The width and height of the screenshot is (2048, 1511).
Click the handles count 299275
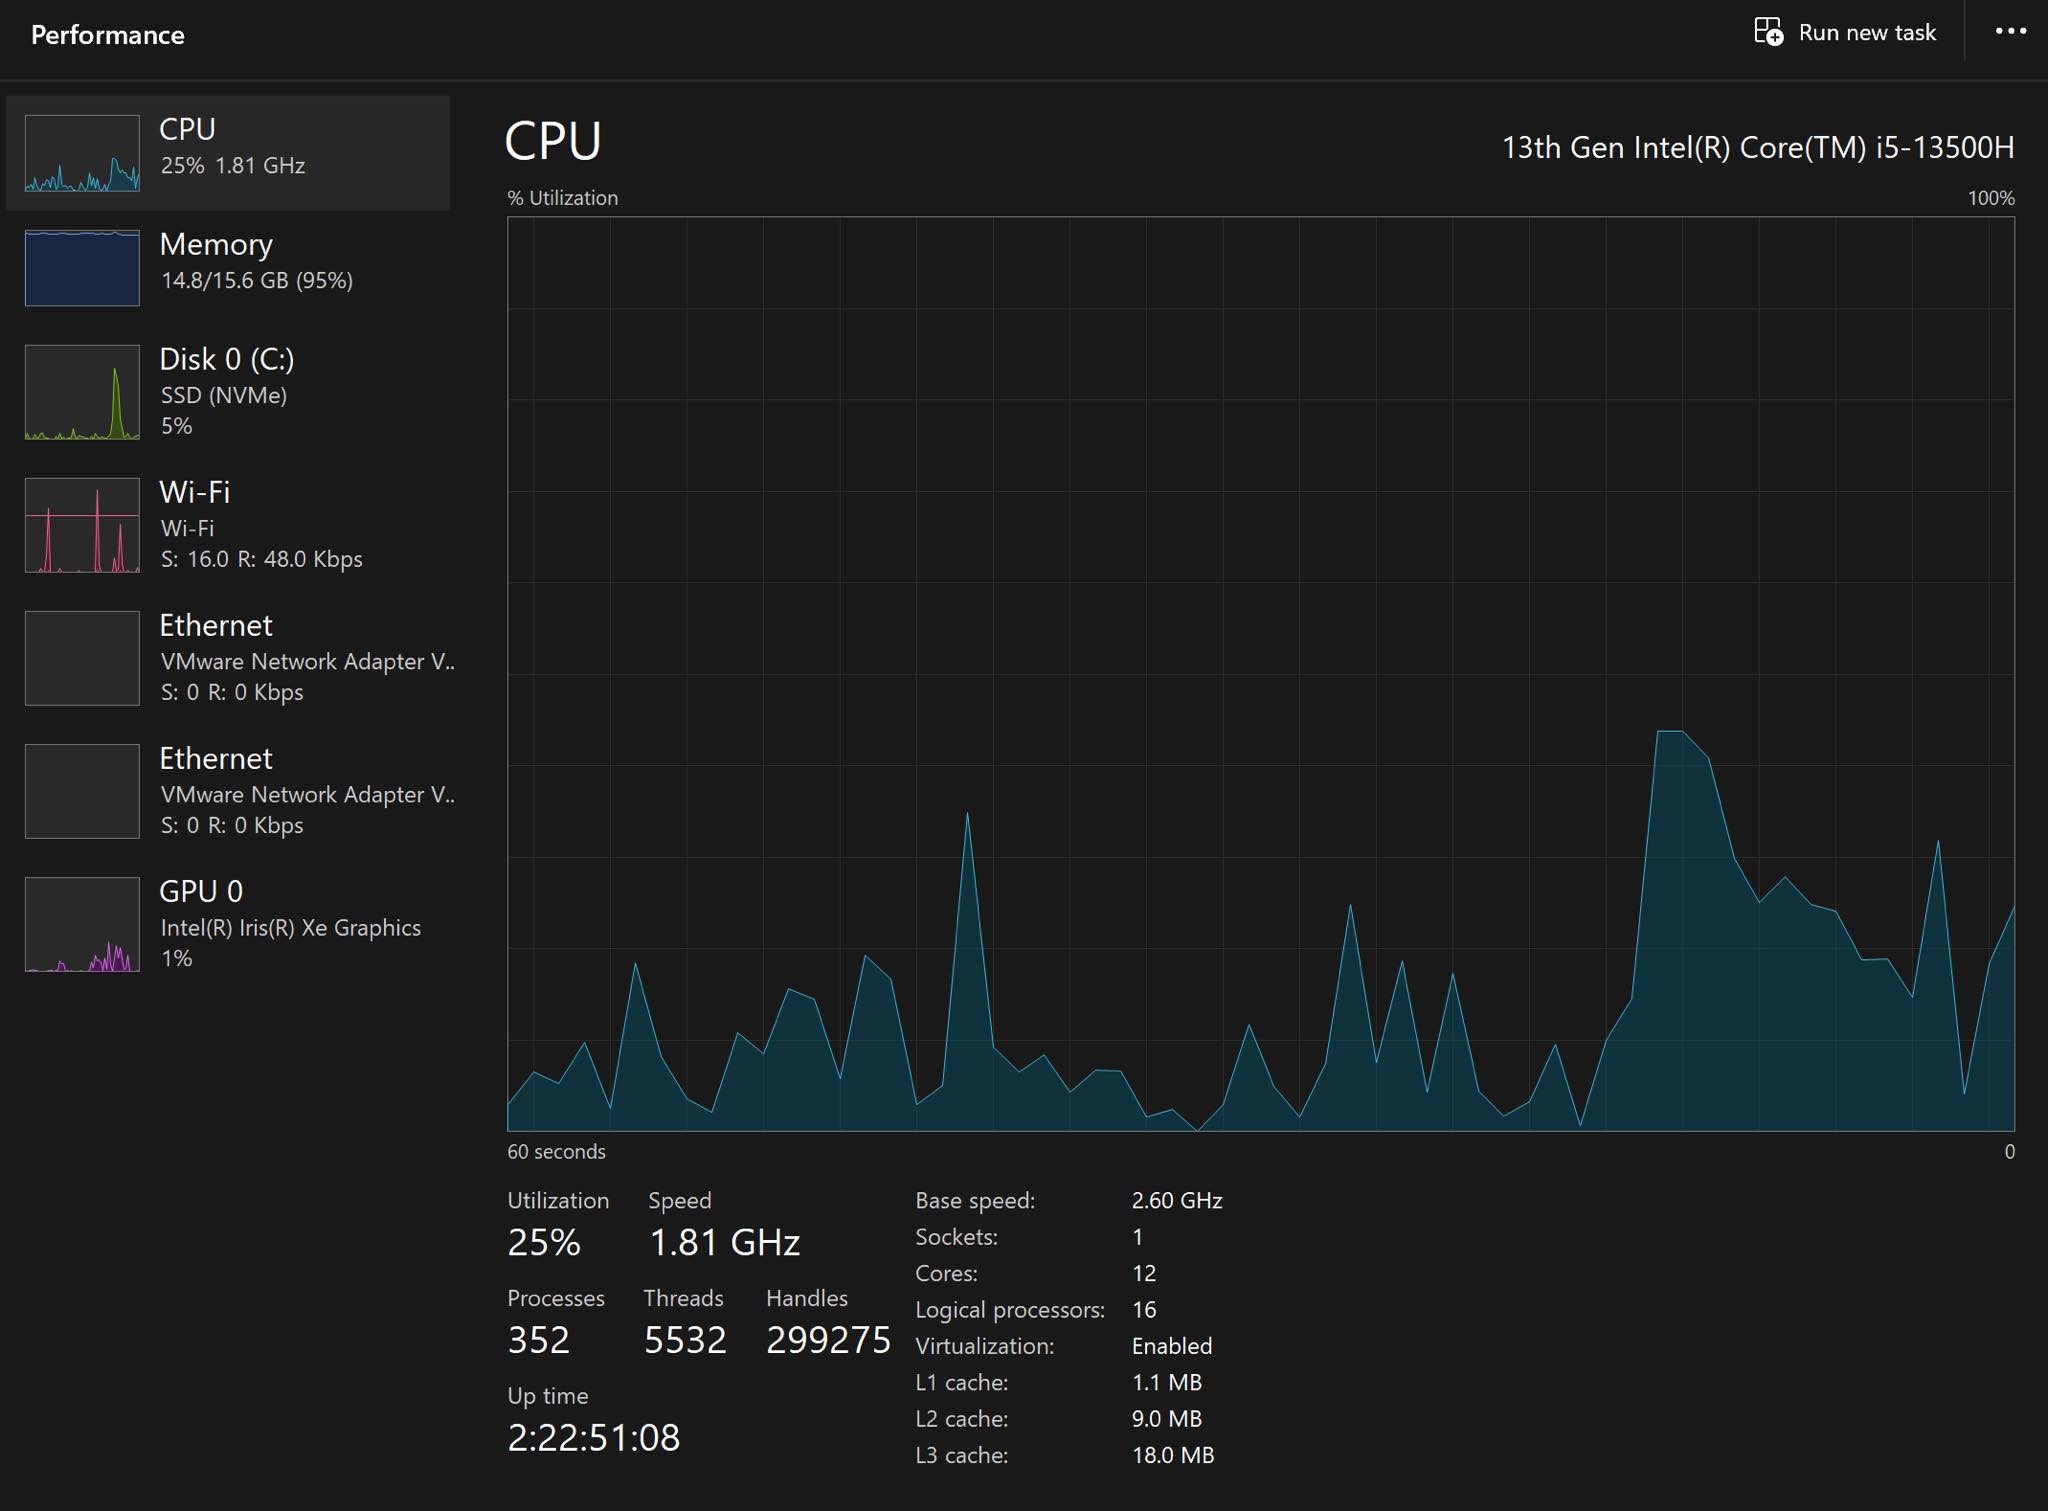pyautogui.click(x=828, y=1340)
